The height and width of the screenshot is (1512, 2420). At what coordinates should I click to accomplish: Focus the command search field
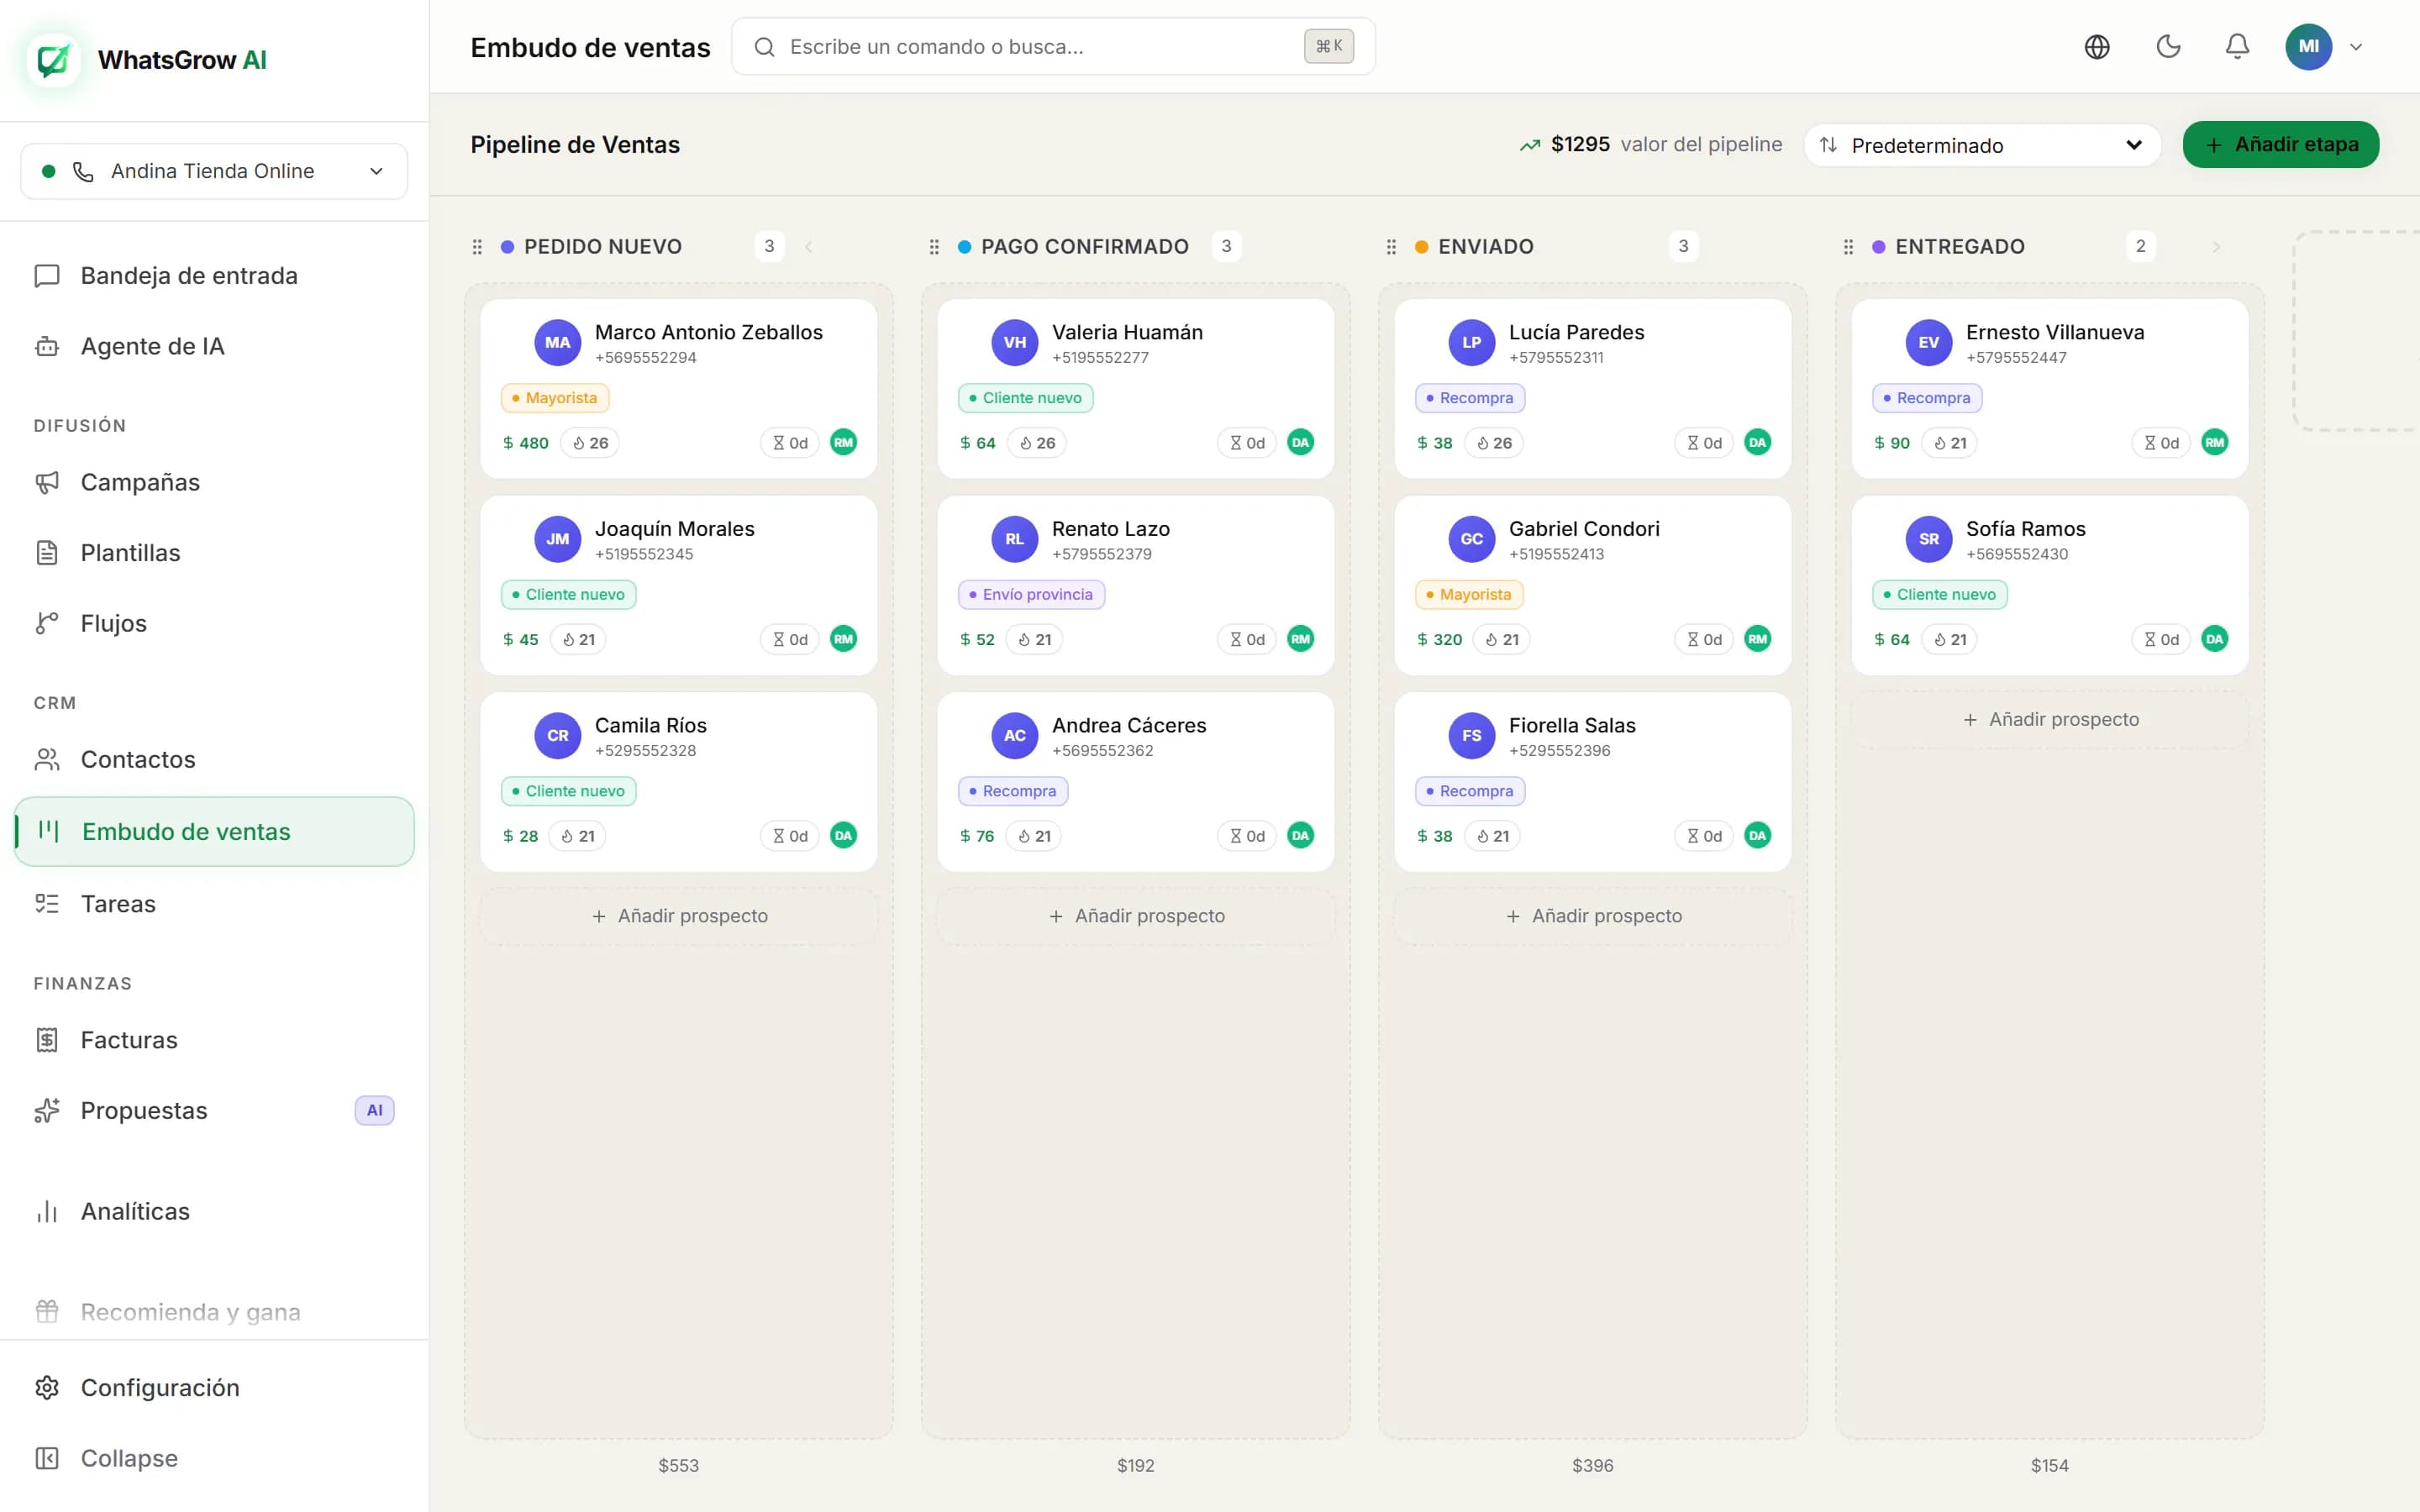[1053, 47]
